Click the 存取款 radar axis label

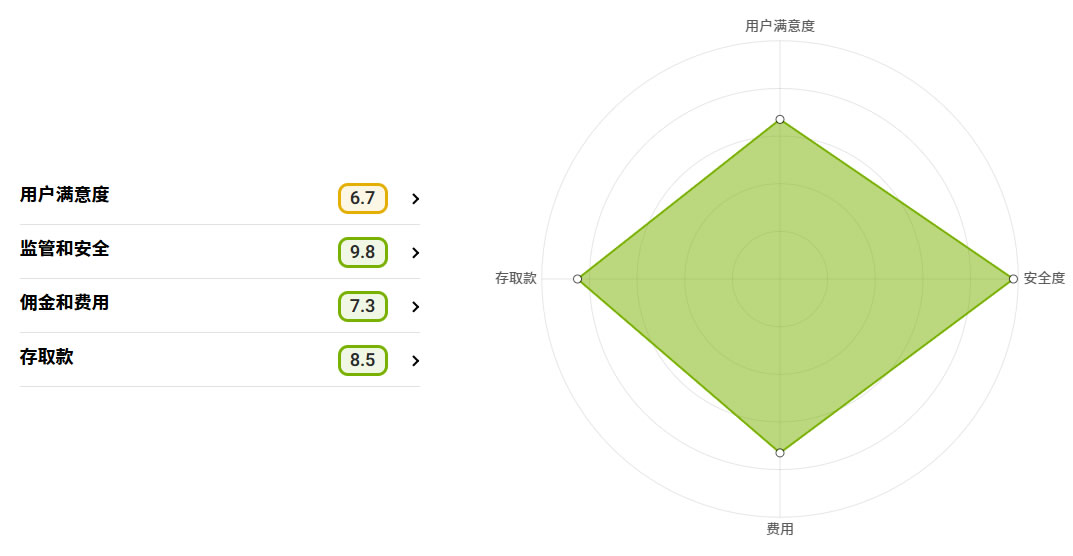(x=516, y=278)
